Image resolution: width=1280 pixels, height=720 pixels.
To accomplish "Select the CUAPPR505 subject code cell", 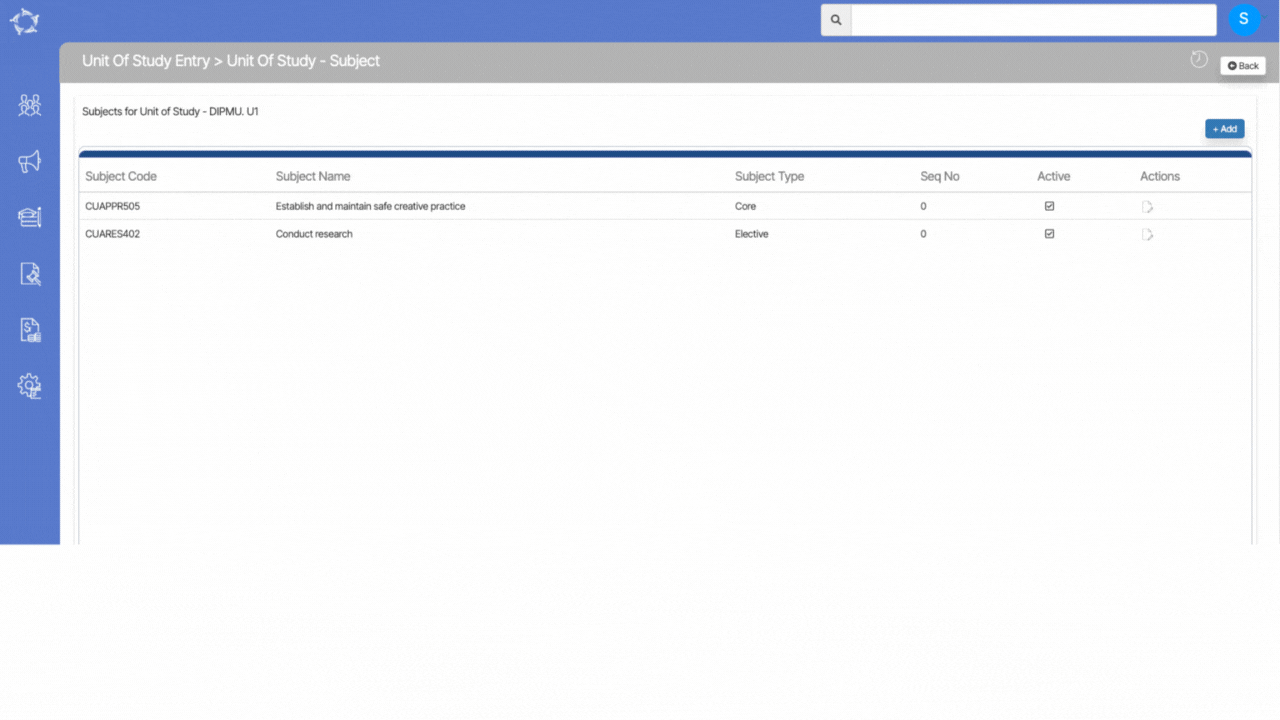I will [x=113, y=206].
